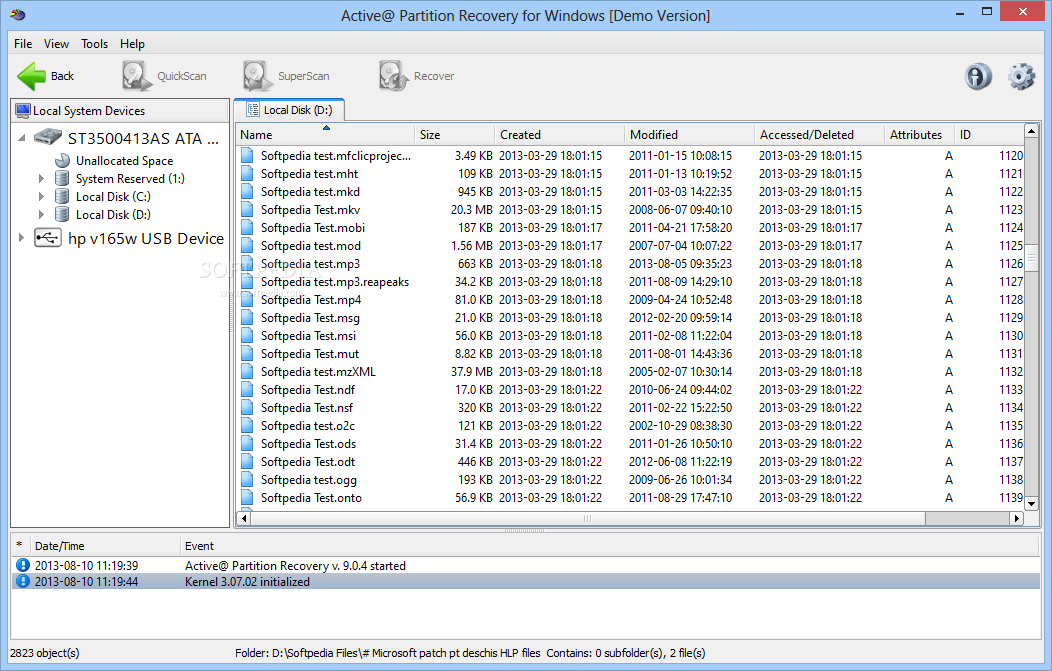Click the info icon of Partition Recovery started event
Image resolution: width=1052 pixels, height=671 pixels.
point(23,565)
